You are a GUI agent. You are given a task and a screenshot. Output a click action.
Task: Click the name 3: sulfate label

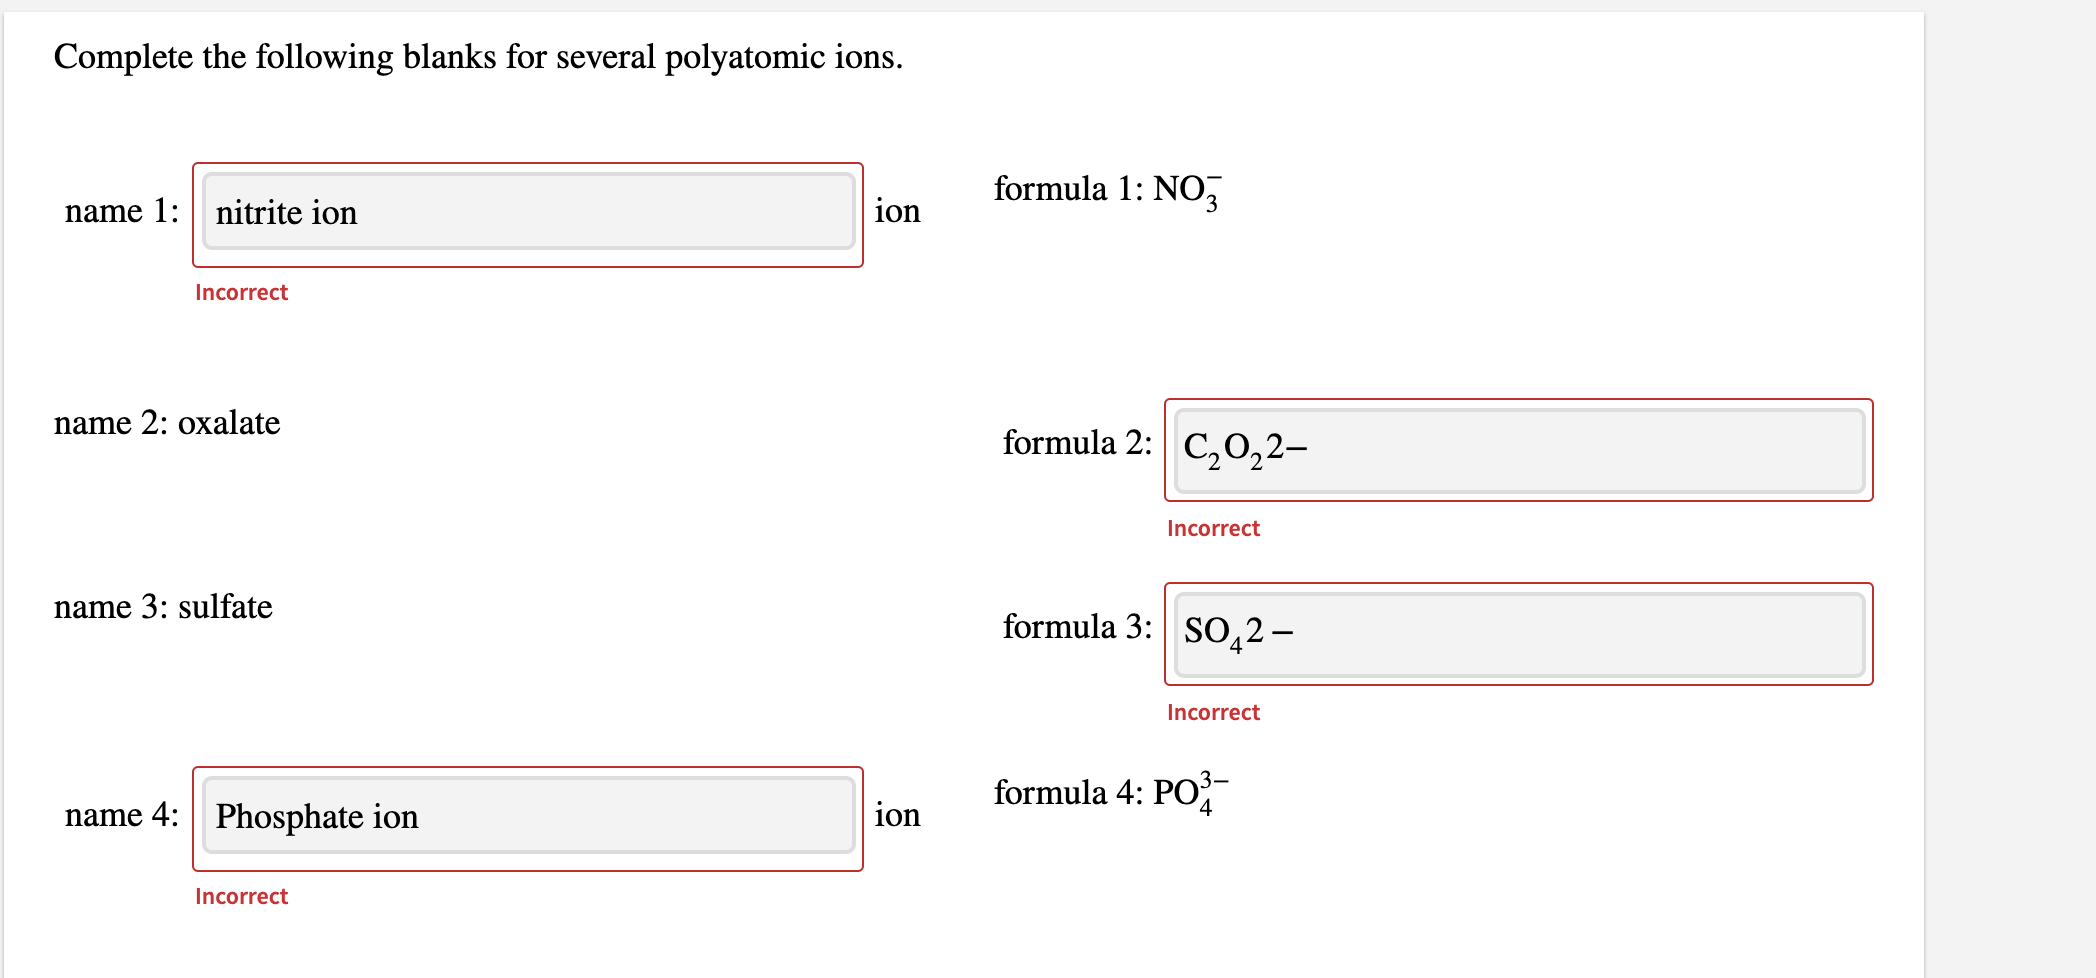coord(161,607)
